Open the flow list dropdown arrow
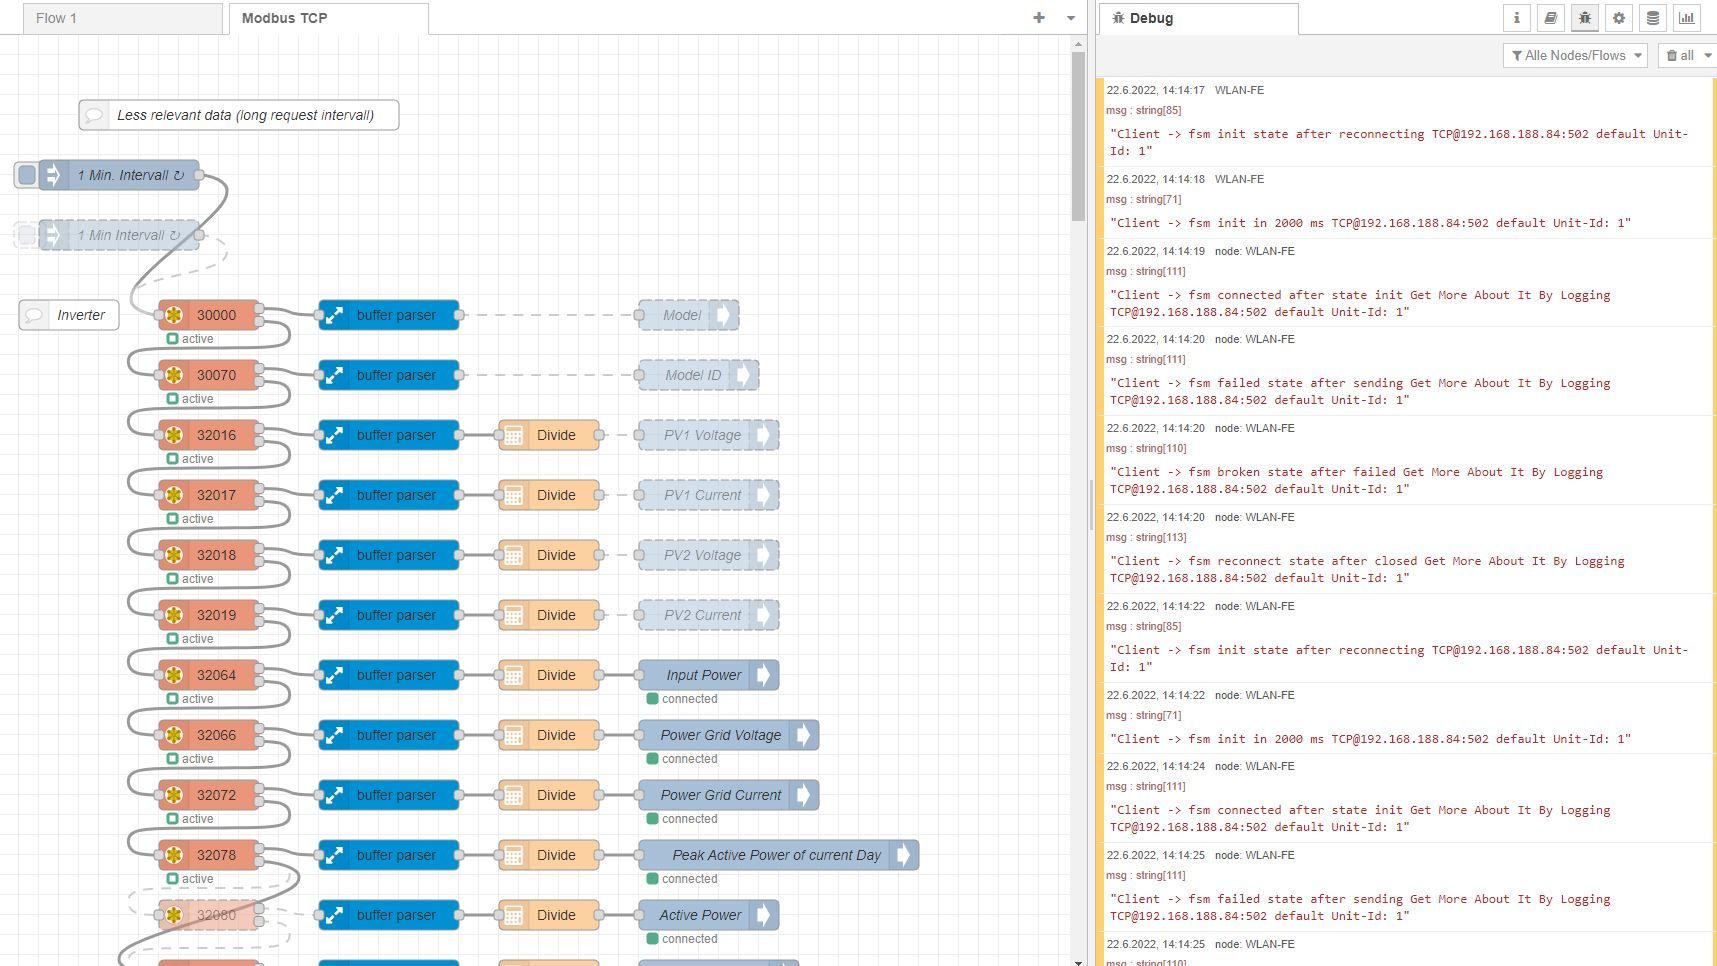Viewport: 1717px width, 966px height. pyautogui.click(x=1071, y=18)
